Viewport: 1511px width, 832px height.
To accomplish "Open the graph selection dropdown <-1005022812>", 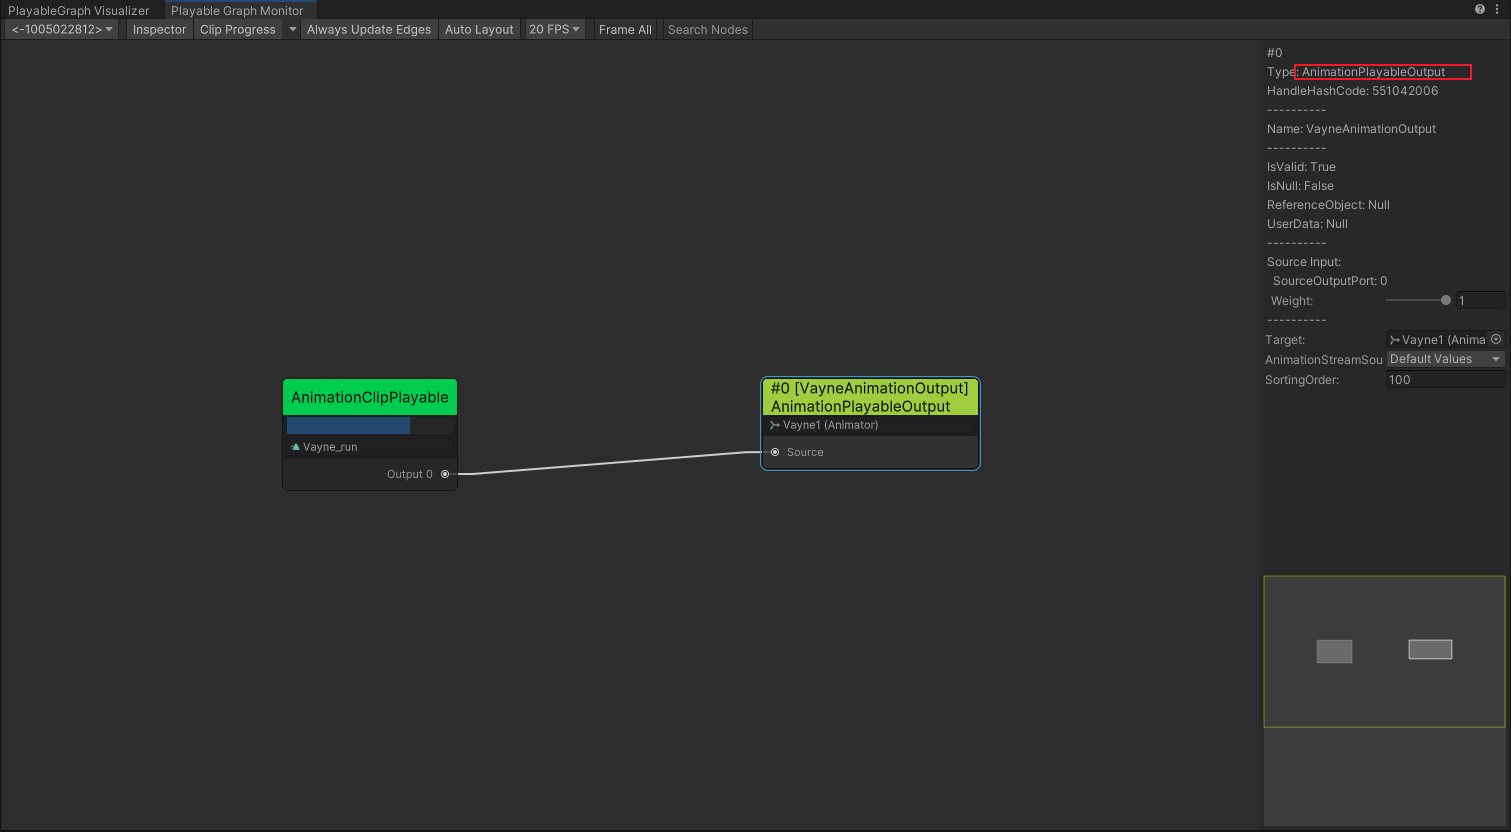I will pos(62,29).
